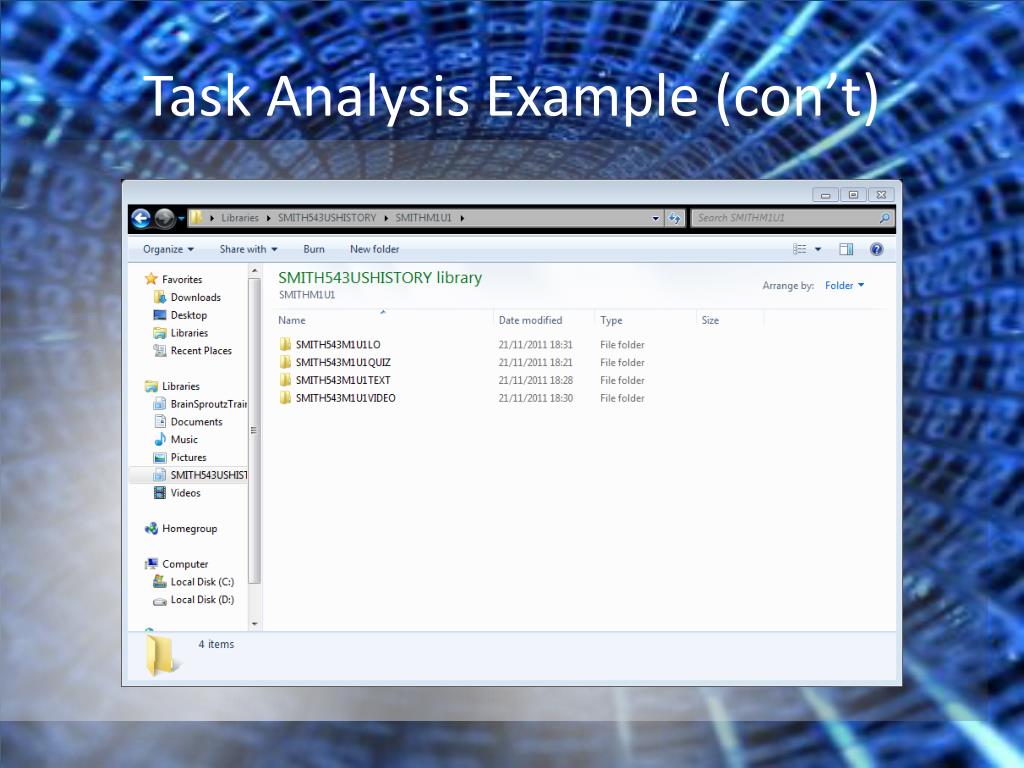Go to Libraries in the address breadcrumb
The width and height of the screenshot is (1024, 768).
tap(240, 218)
